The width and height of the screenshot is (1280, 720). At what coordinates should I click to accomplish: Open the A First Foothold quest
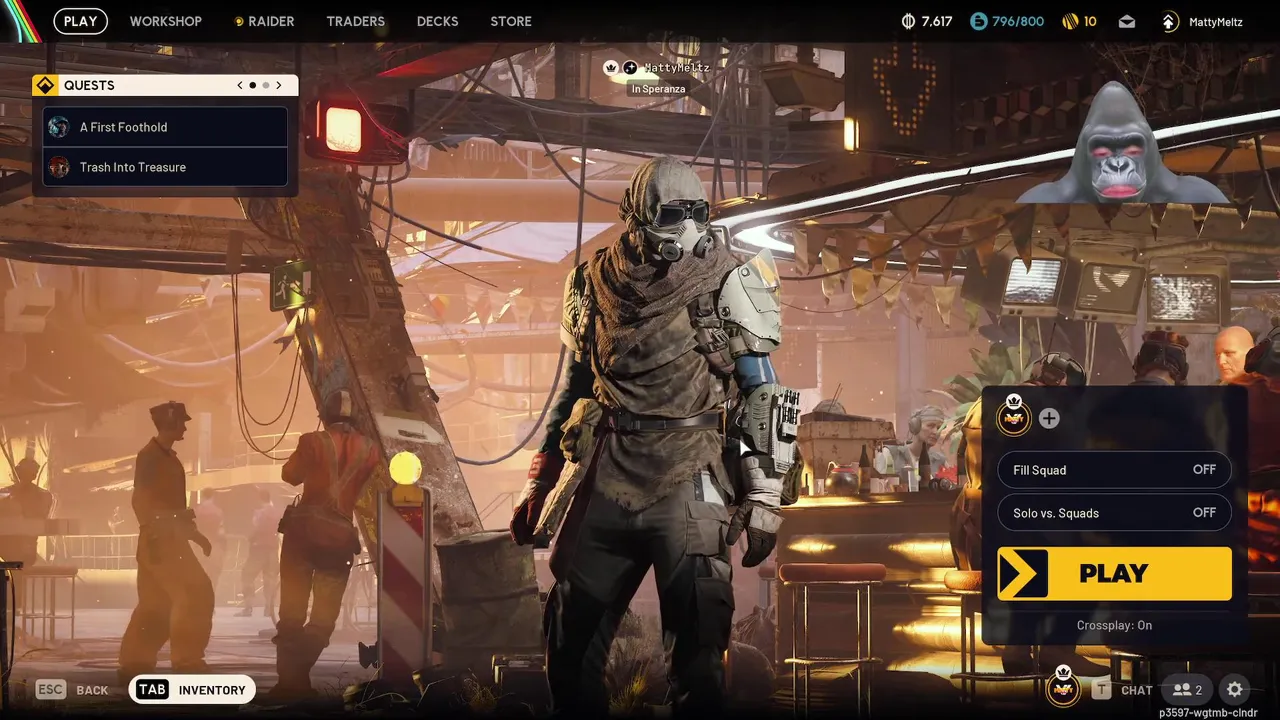point(165,127)
